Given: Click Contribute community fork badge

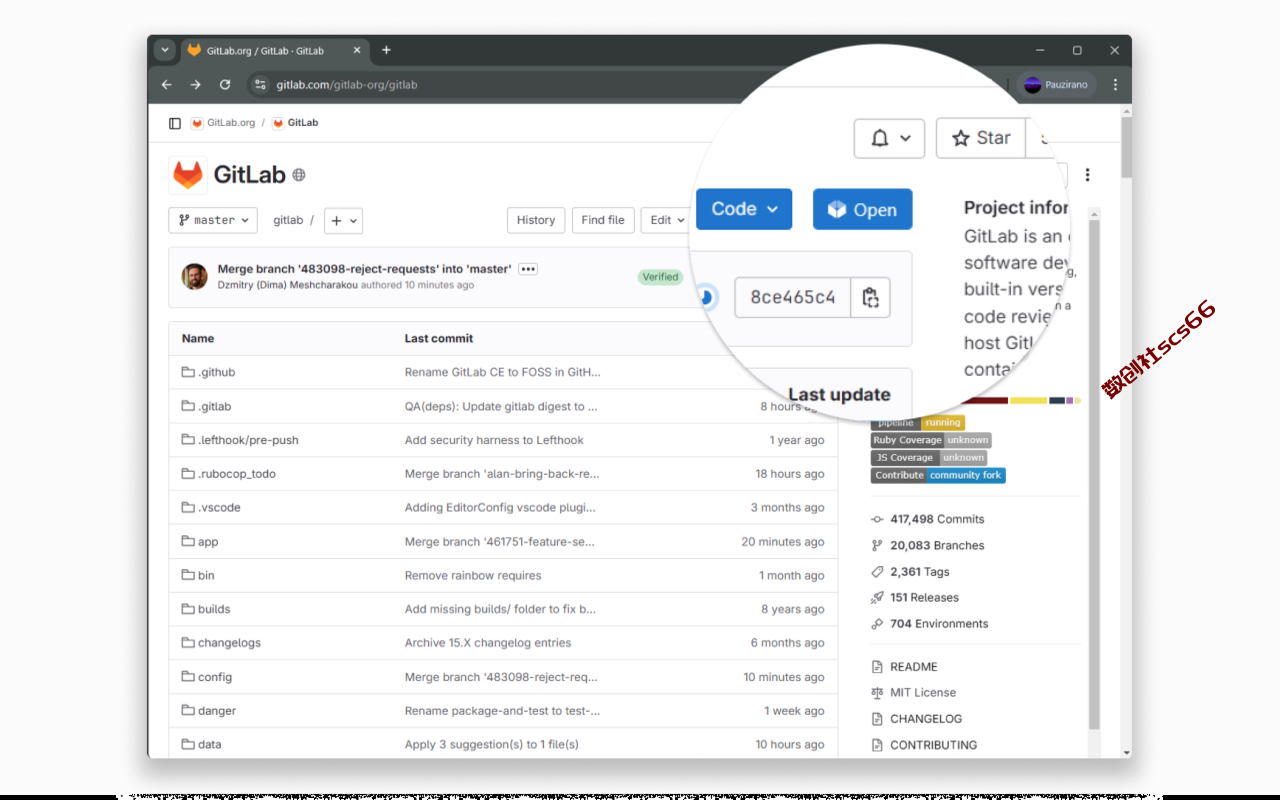Looking at the screenshot, I should [938, 475].
